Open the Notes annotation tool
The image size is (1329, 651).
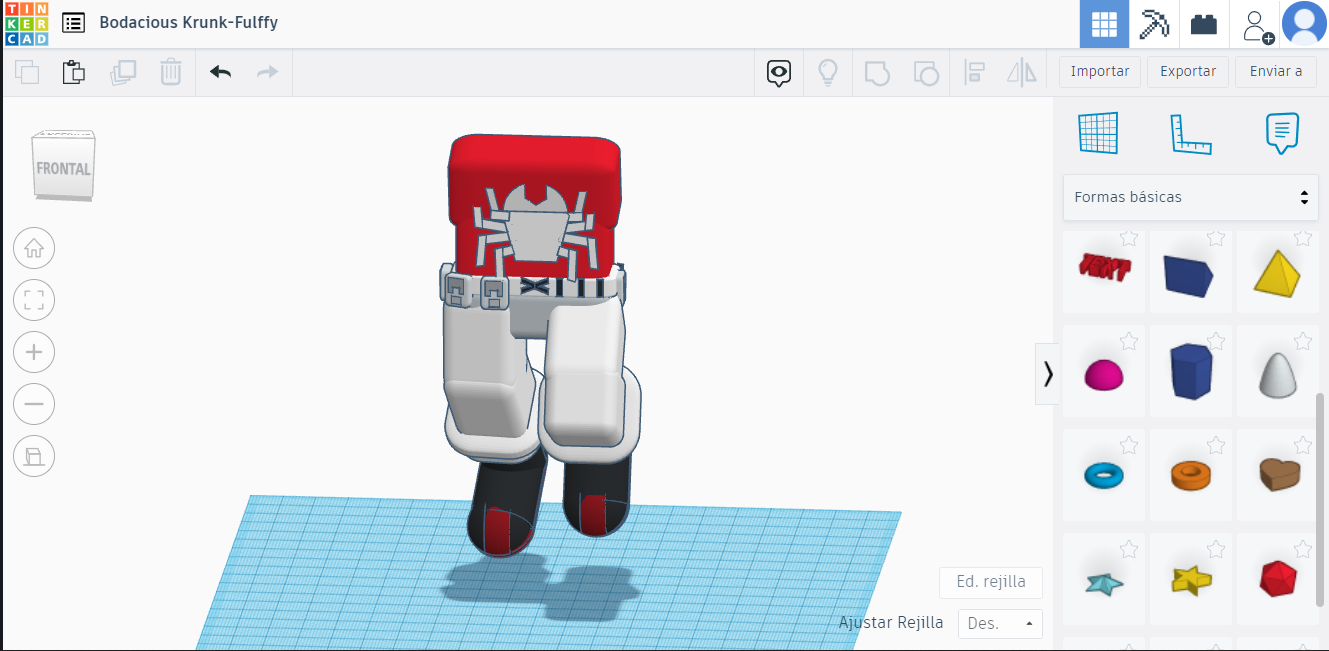point(1282,133)
